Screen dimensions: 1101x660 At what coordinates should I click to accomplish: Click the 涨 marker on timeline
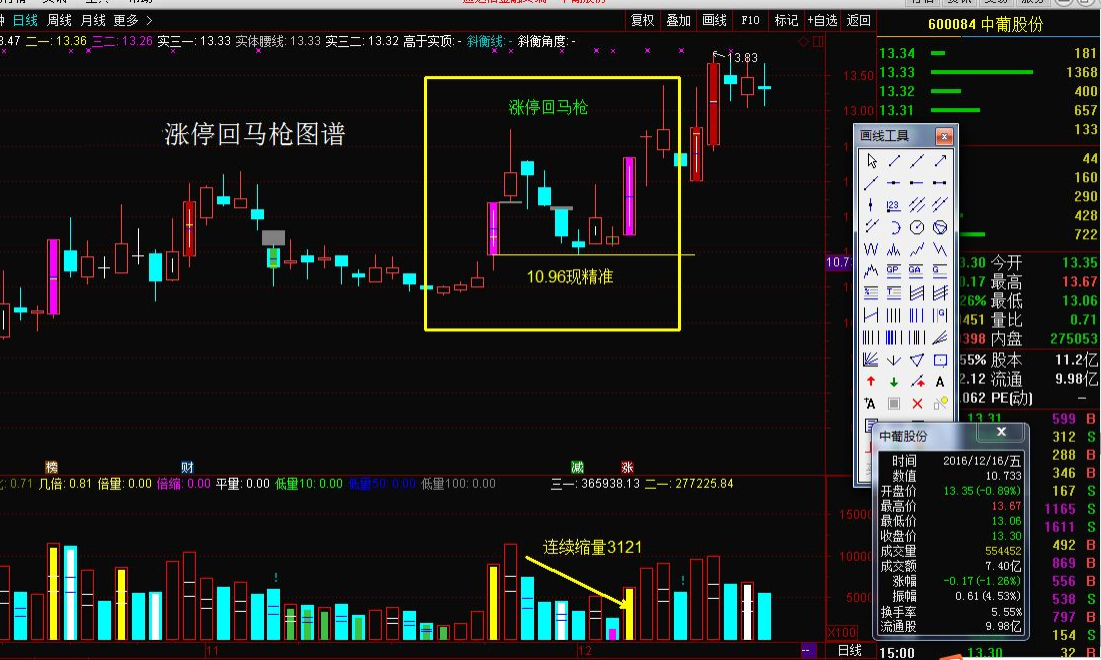(x=627, y=468)
